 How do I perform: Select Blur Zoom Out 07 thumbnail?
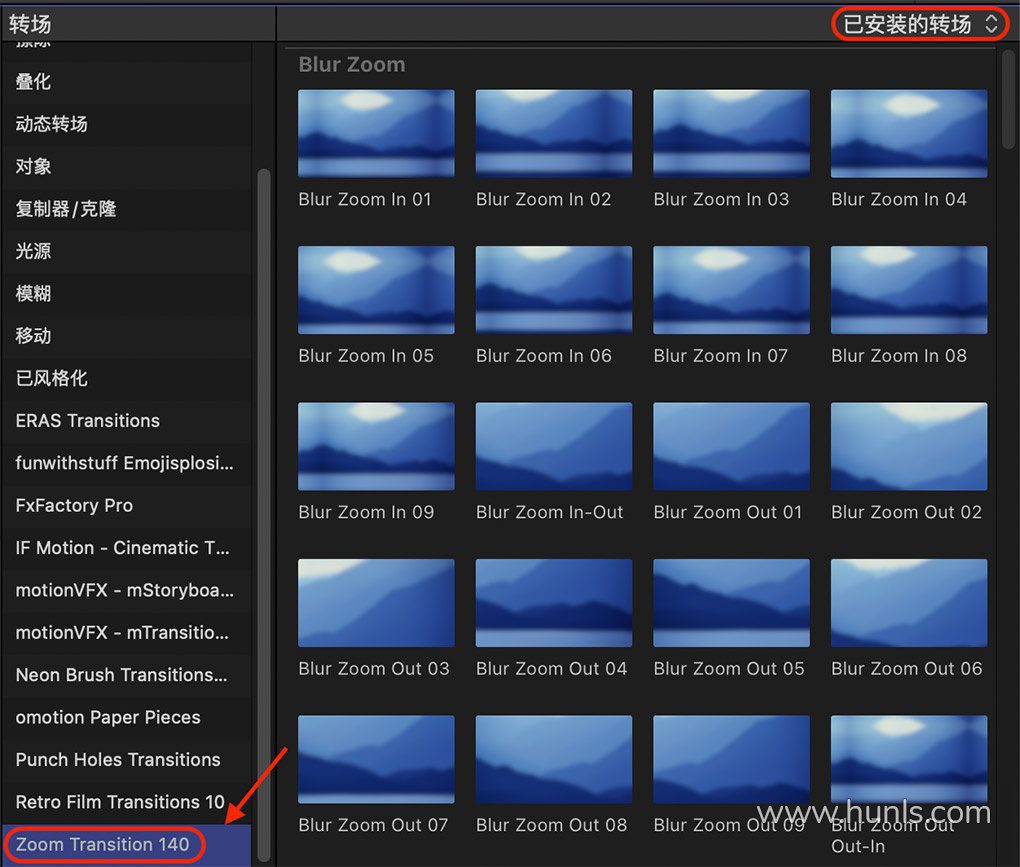click(376, 759)
